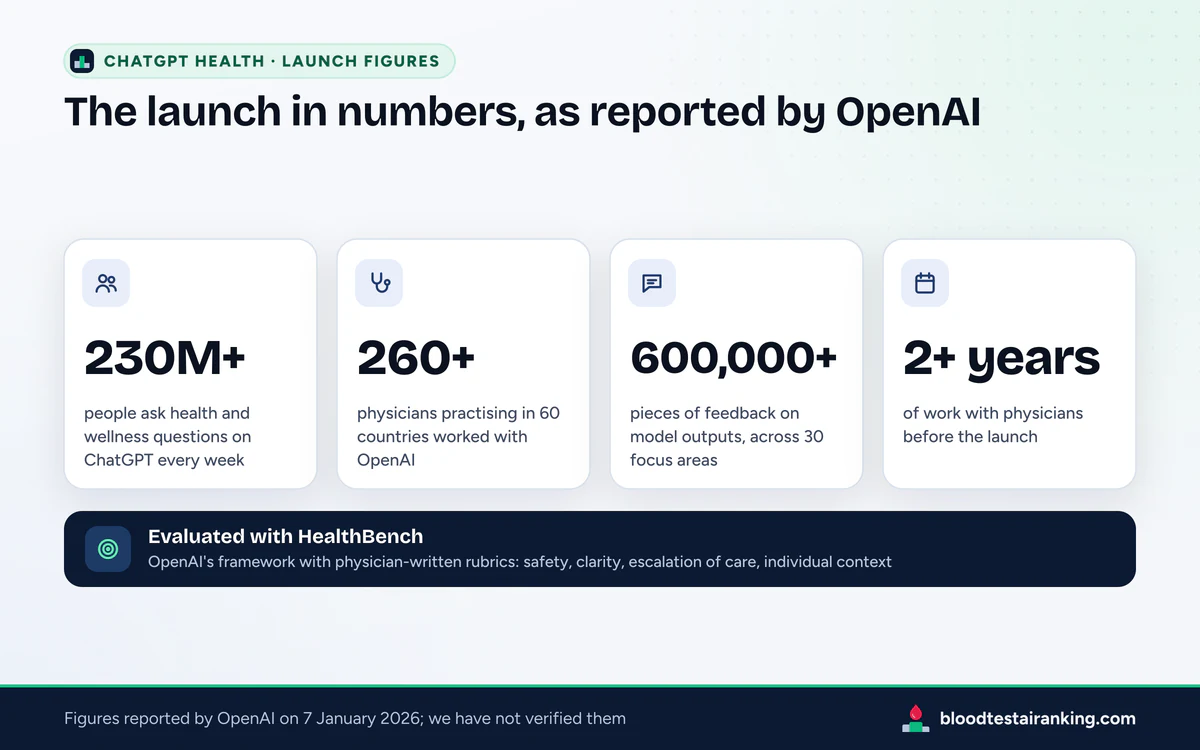Image resolution: width=1200 pixels, height=750 pixels.
Task: Select the "600,000+" figure
Action: click(x=734, y=358)
